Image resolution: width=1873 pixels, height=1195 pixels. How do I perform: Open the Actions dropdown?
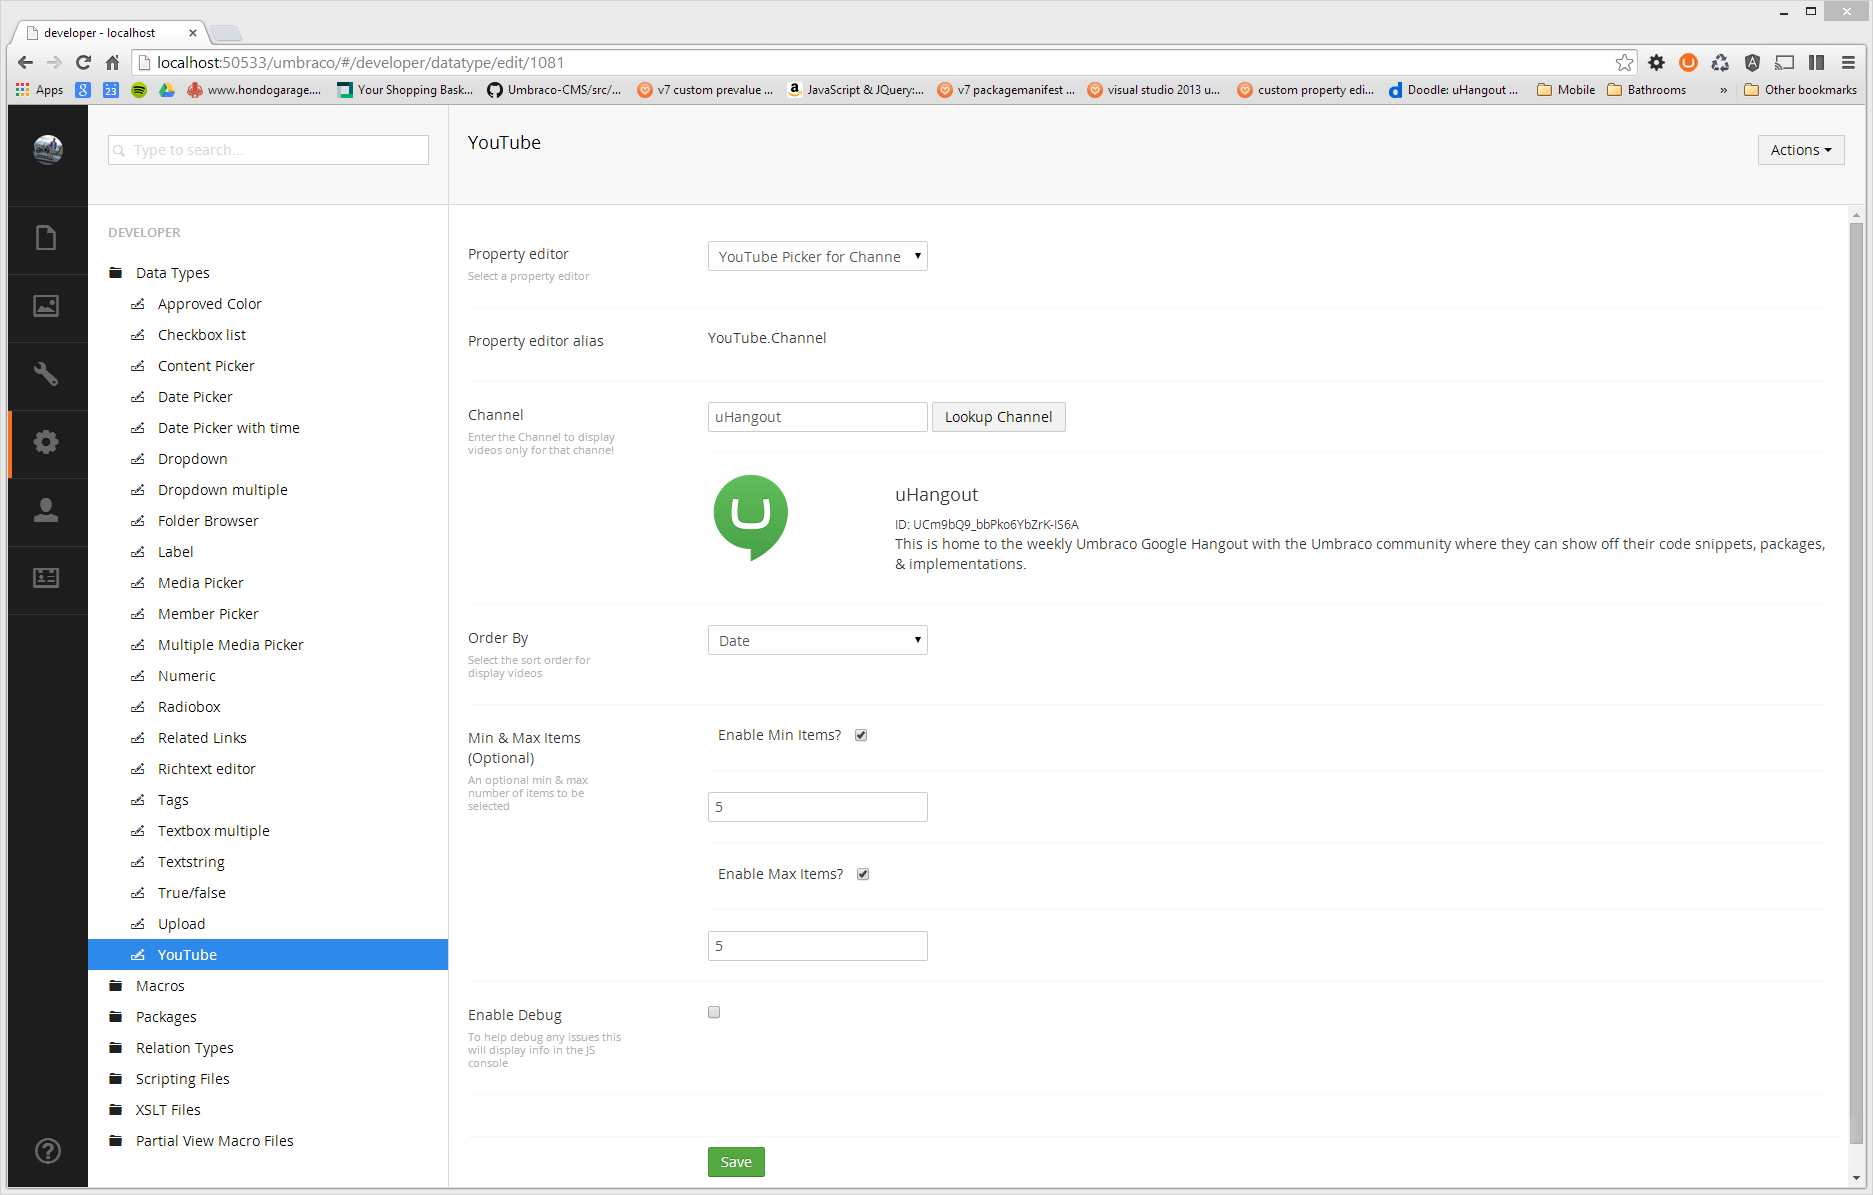pos(1801,150)
